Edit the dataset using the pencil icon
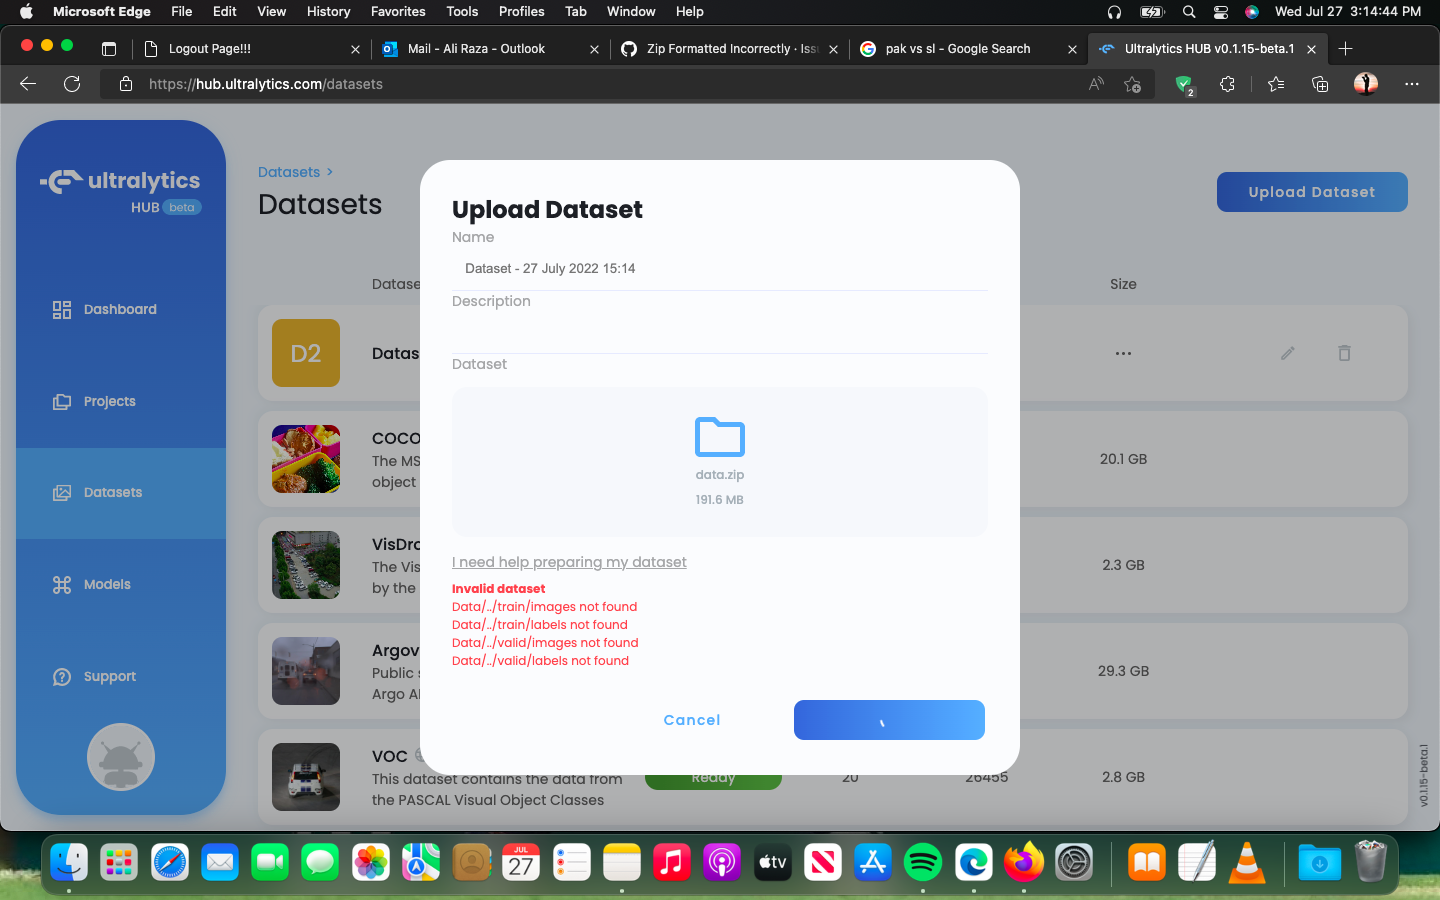The height and width of the screenshot is (900, 1440). 1287,353
